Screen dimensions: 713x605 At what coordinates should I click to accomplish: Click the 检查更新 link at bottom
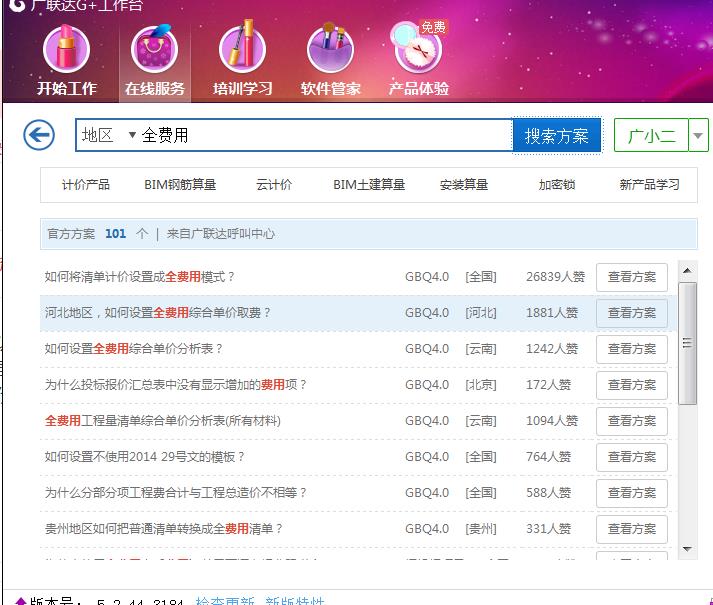pos(225,600)
